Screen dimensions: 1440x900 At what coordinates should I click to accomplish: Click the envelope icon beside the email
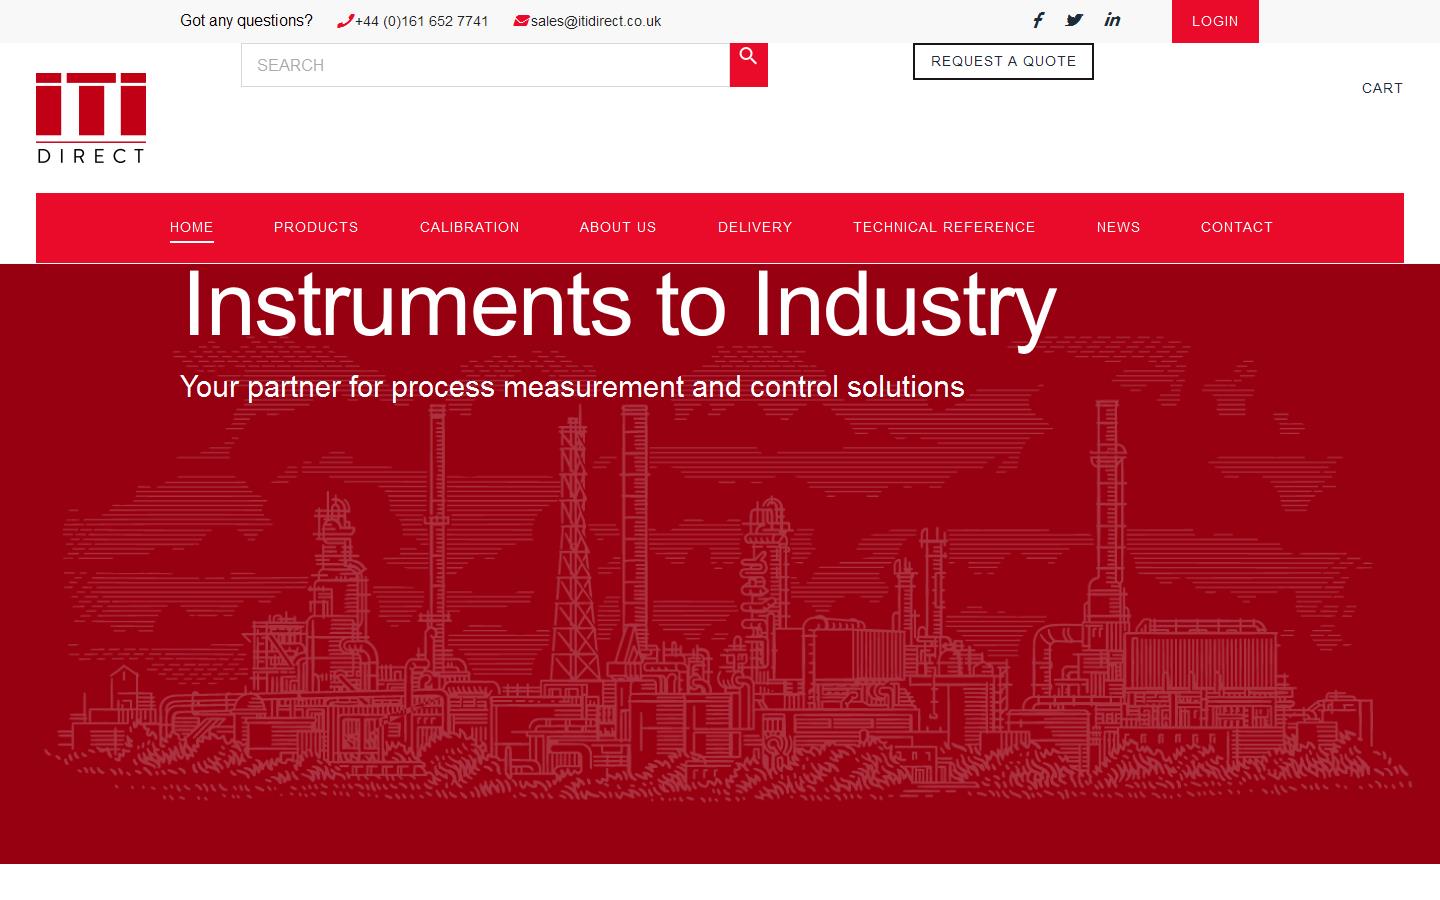(521, 20)
